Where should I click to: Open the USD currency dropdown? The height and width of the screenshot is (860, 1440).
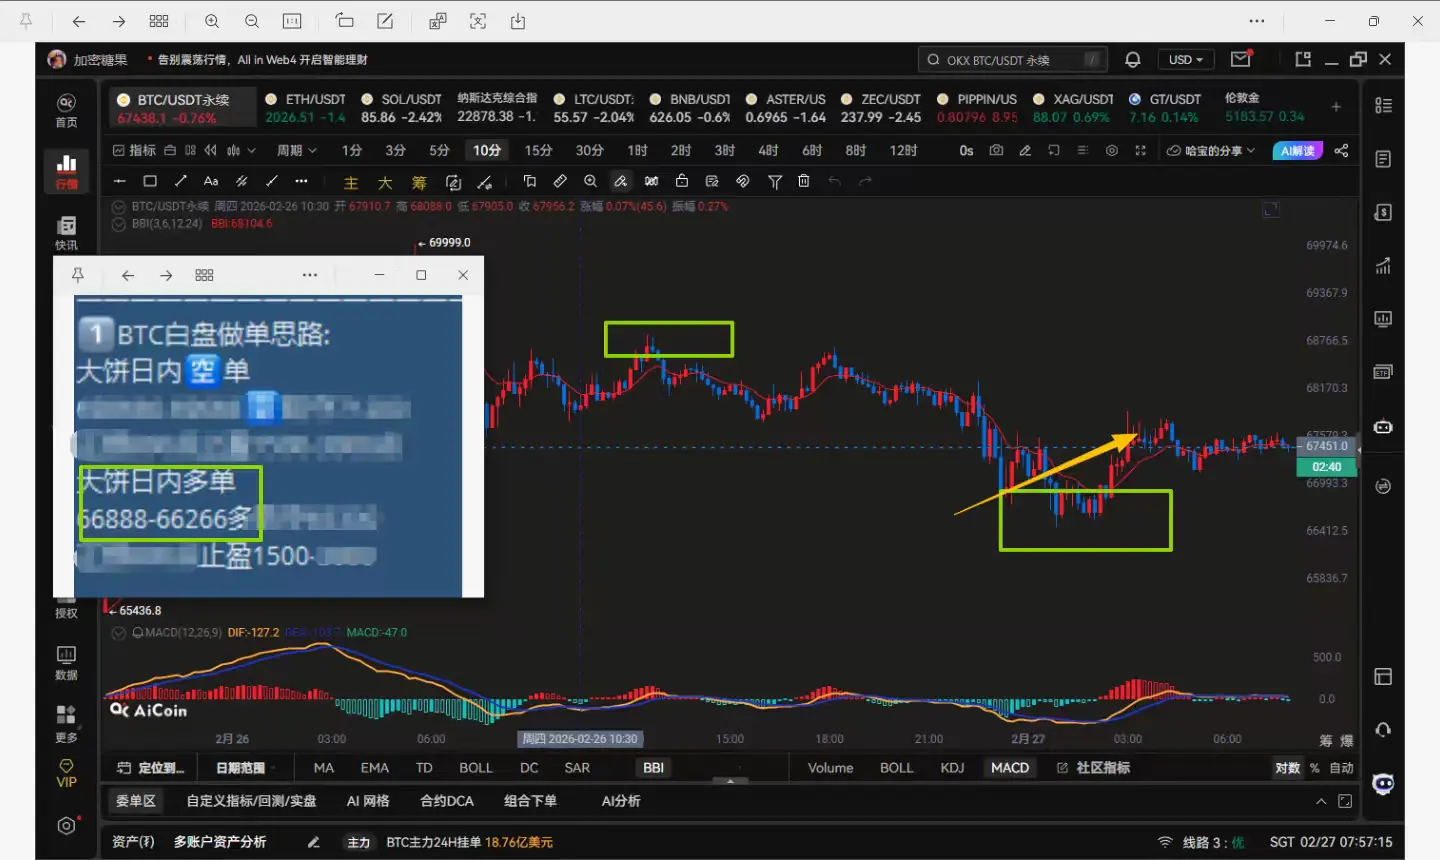click(1186, 60)
